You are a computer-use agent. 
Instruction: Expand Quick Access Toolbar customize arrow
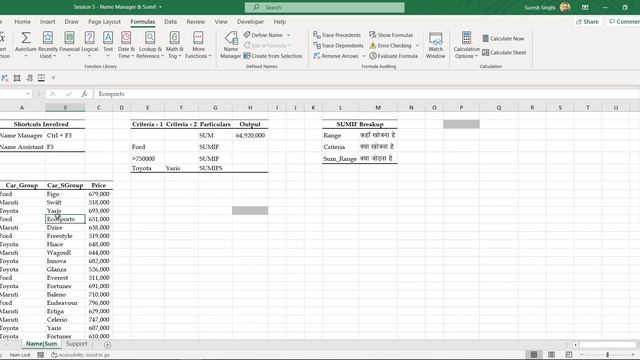53,78
